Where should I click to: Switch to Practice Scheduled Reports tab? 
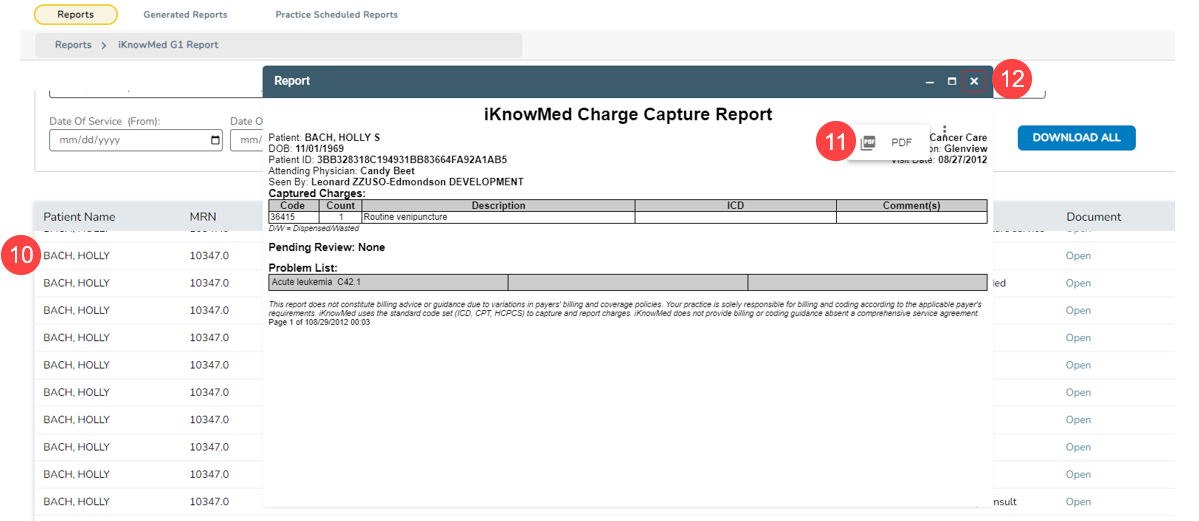(336, 15)
